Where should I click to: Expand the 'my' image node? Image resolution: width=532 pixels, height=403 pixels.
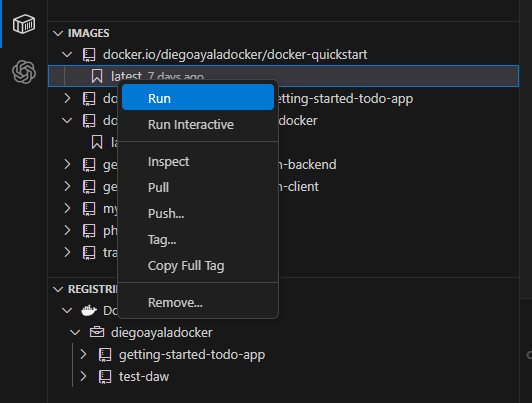tap(67, 208)
